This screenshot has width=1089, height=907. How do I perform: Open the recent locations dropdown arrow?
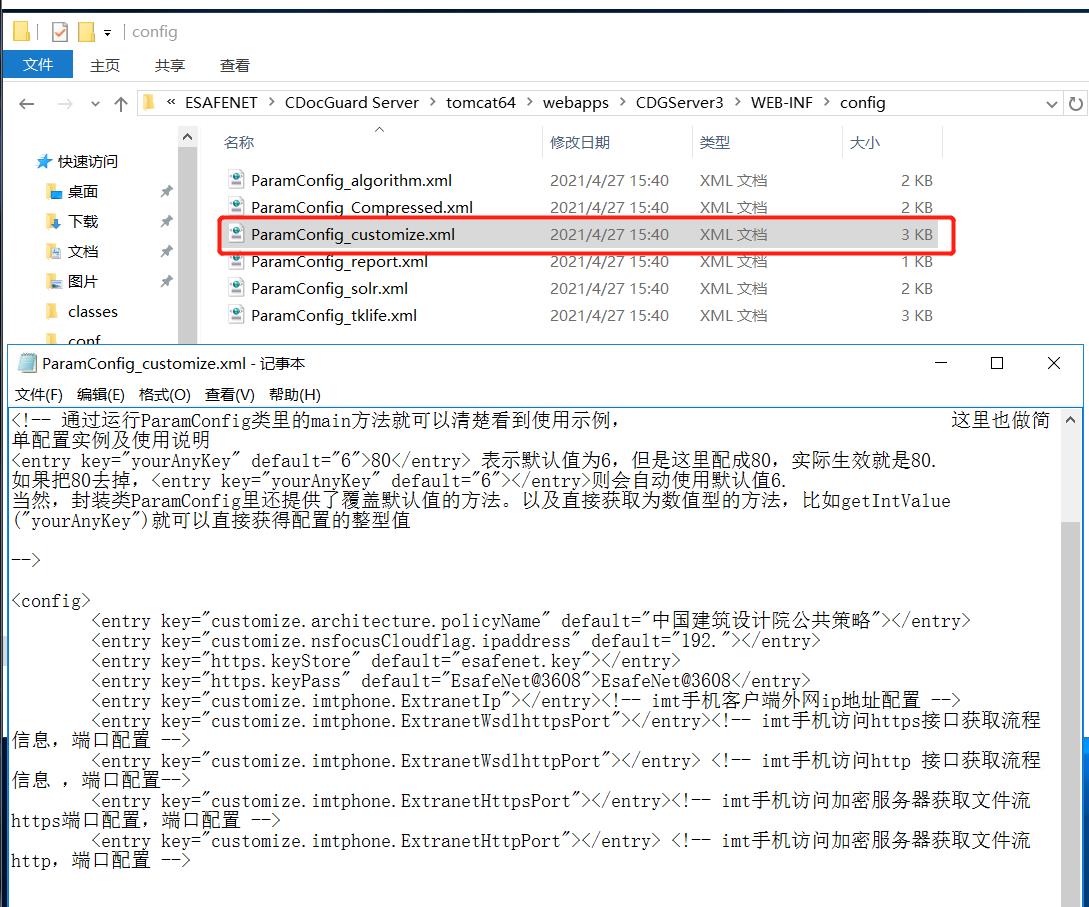tap(93, 103)
